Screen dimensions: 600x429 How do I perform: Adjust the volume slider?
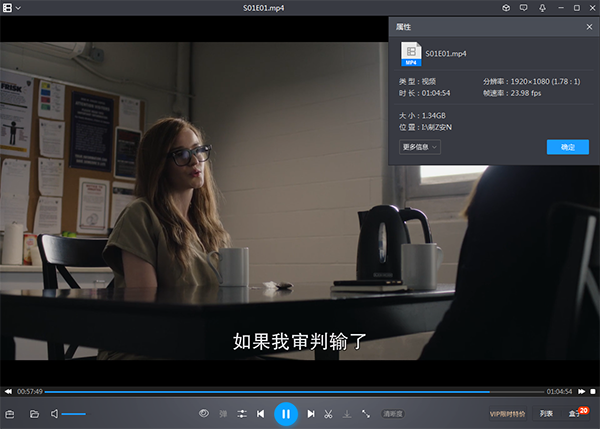tap(74, 414)
